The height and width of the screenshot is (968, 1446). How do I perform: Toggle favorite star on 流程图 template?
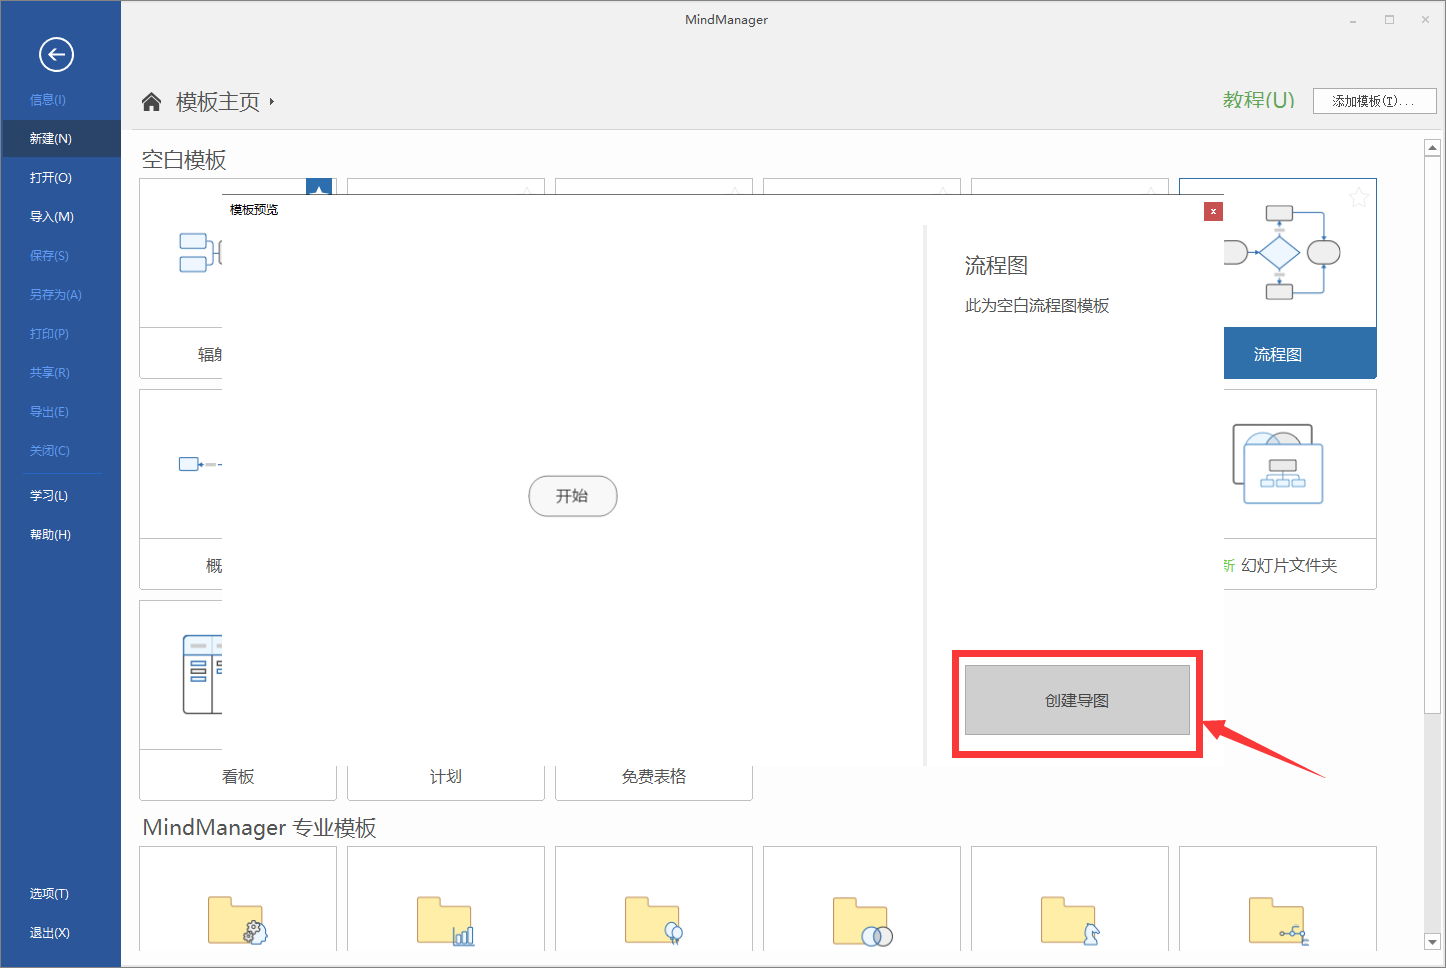(x=1359, y=197)
